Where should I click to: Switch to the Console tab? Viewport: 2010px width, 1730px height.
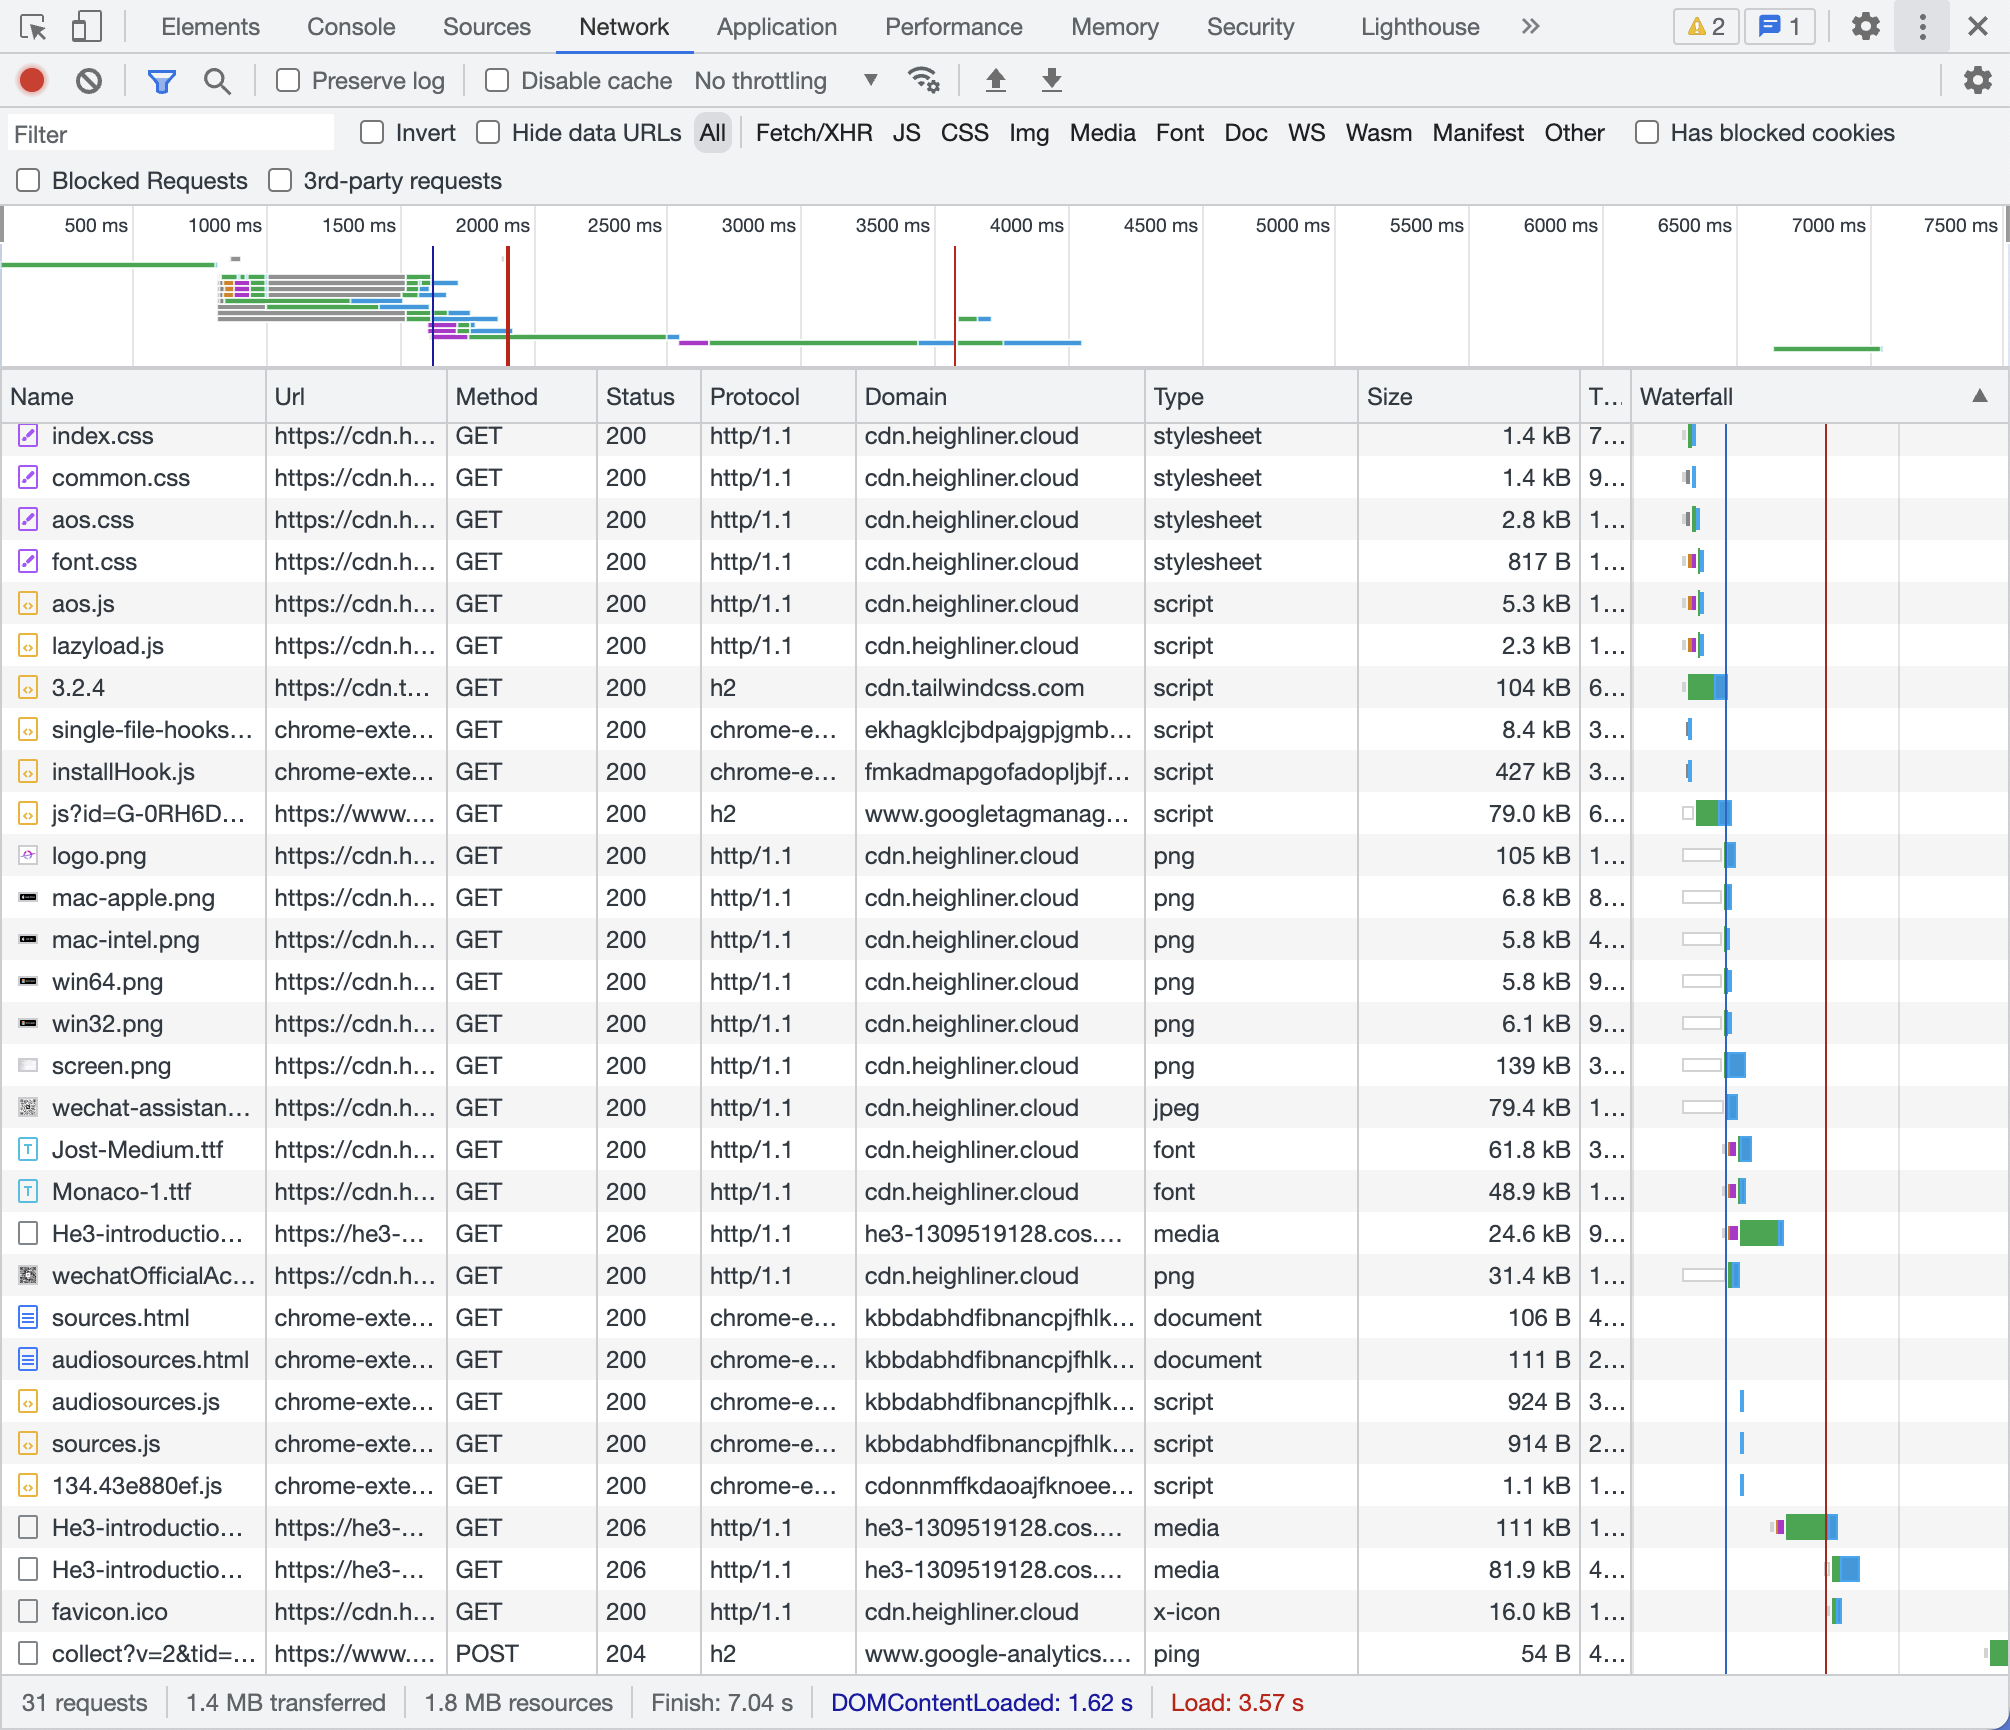click(351, 27)
